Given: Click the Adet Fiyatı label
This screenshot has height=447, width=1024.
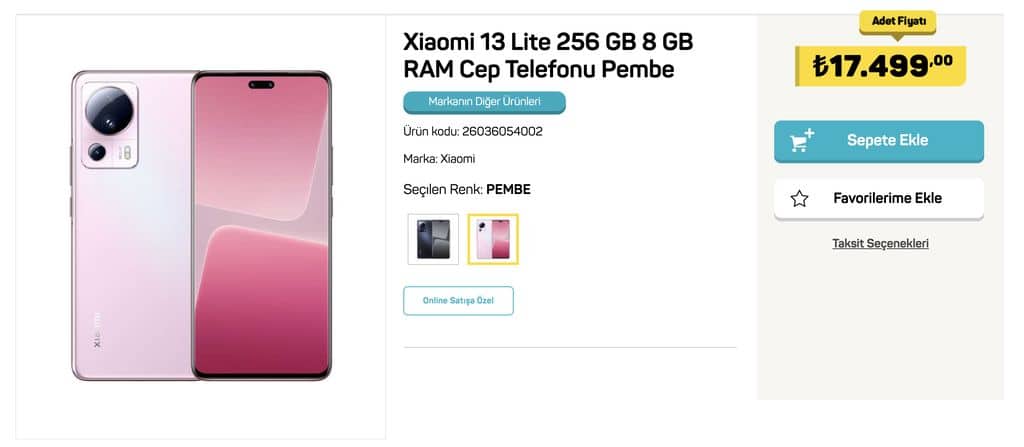Looking at the screenshot, I should point(898,22).
